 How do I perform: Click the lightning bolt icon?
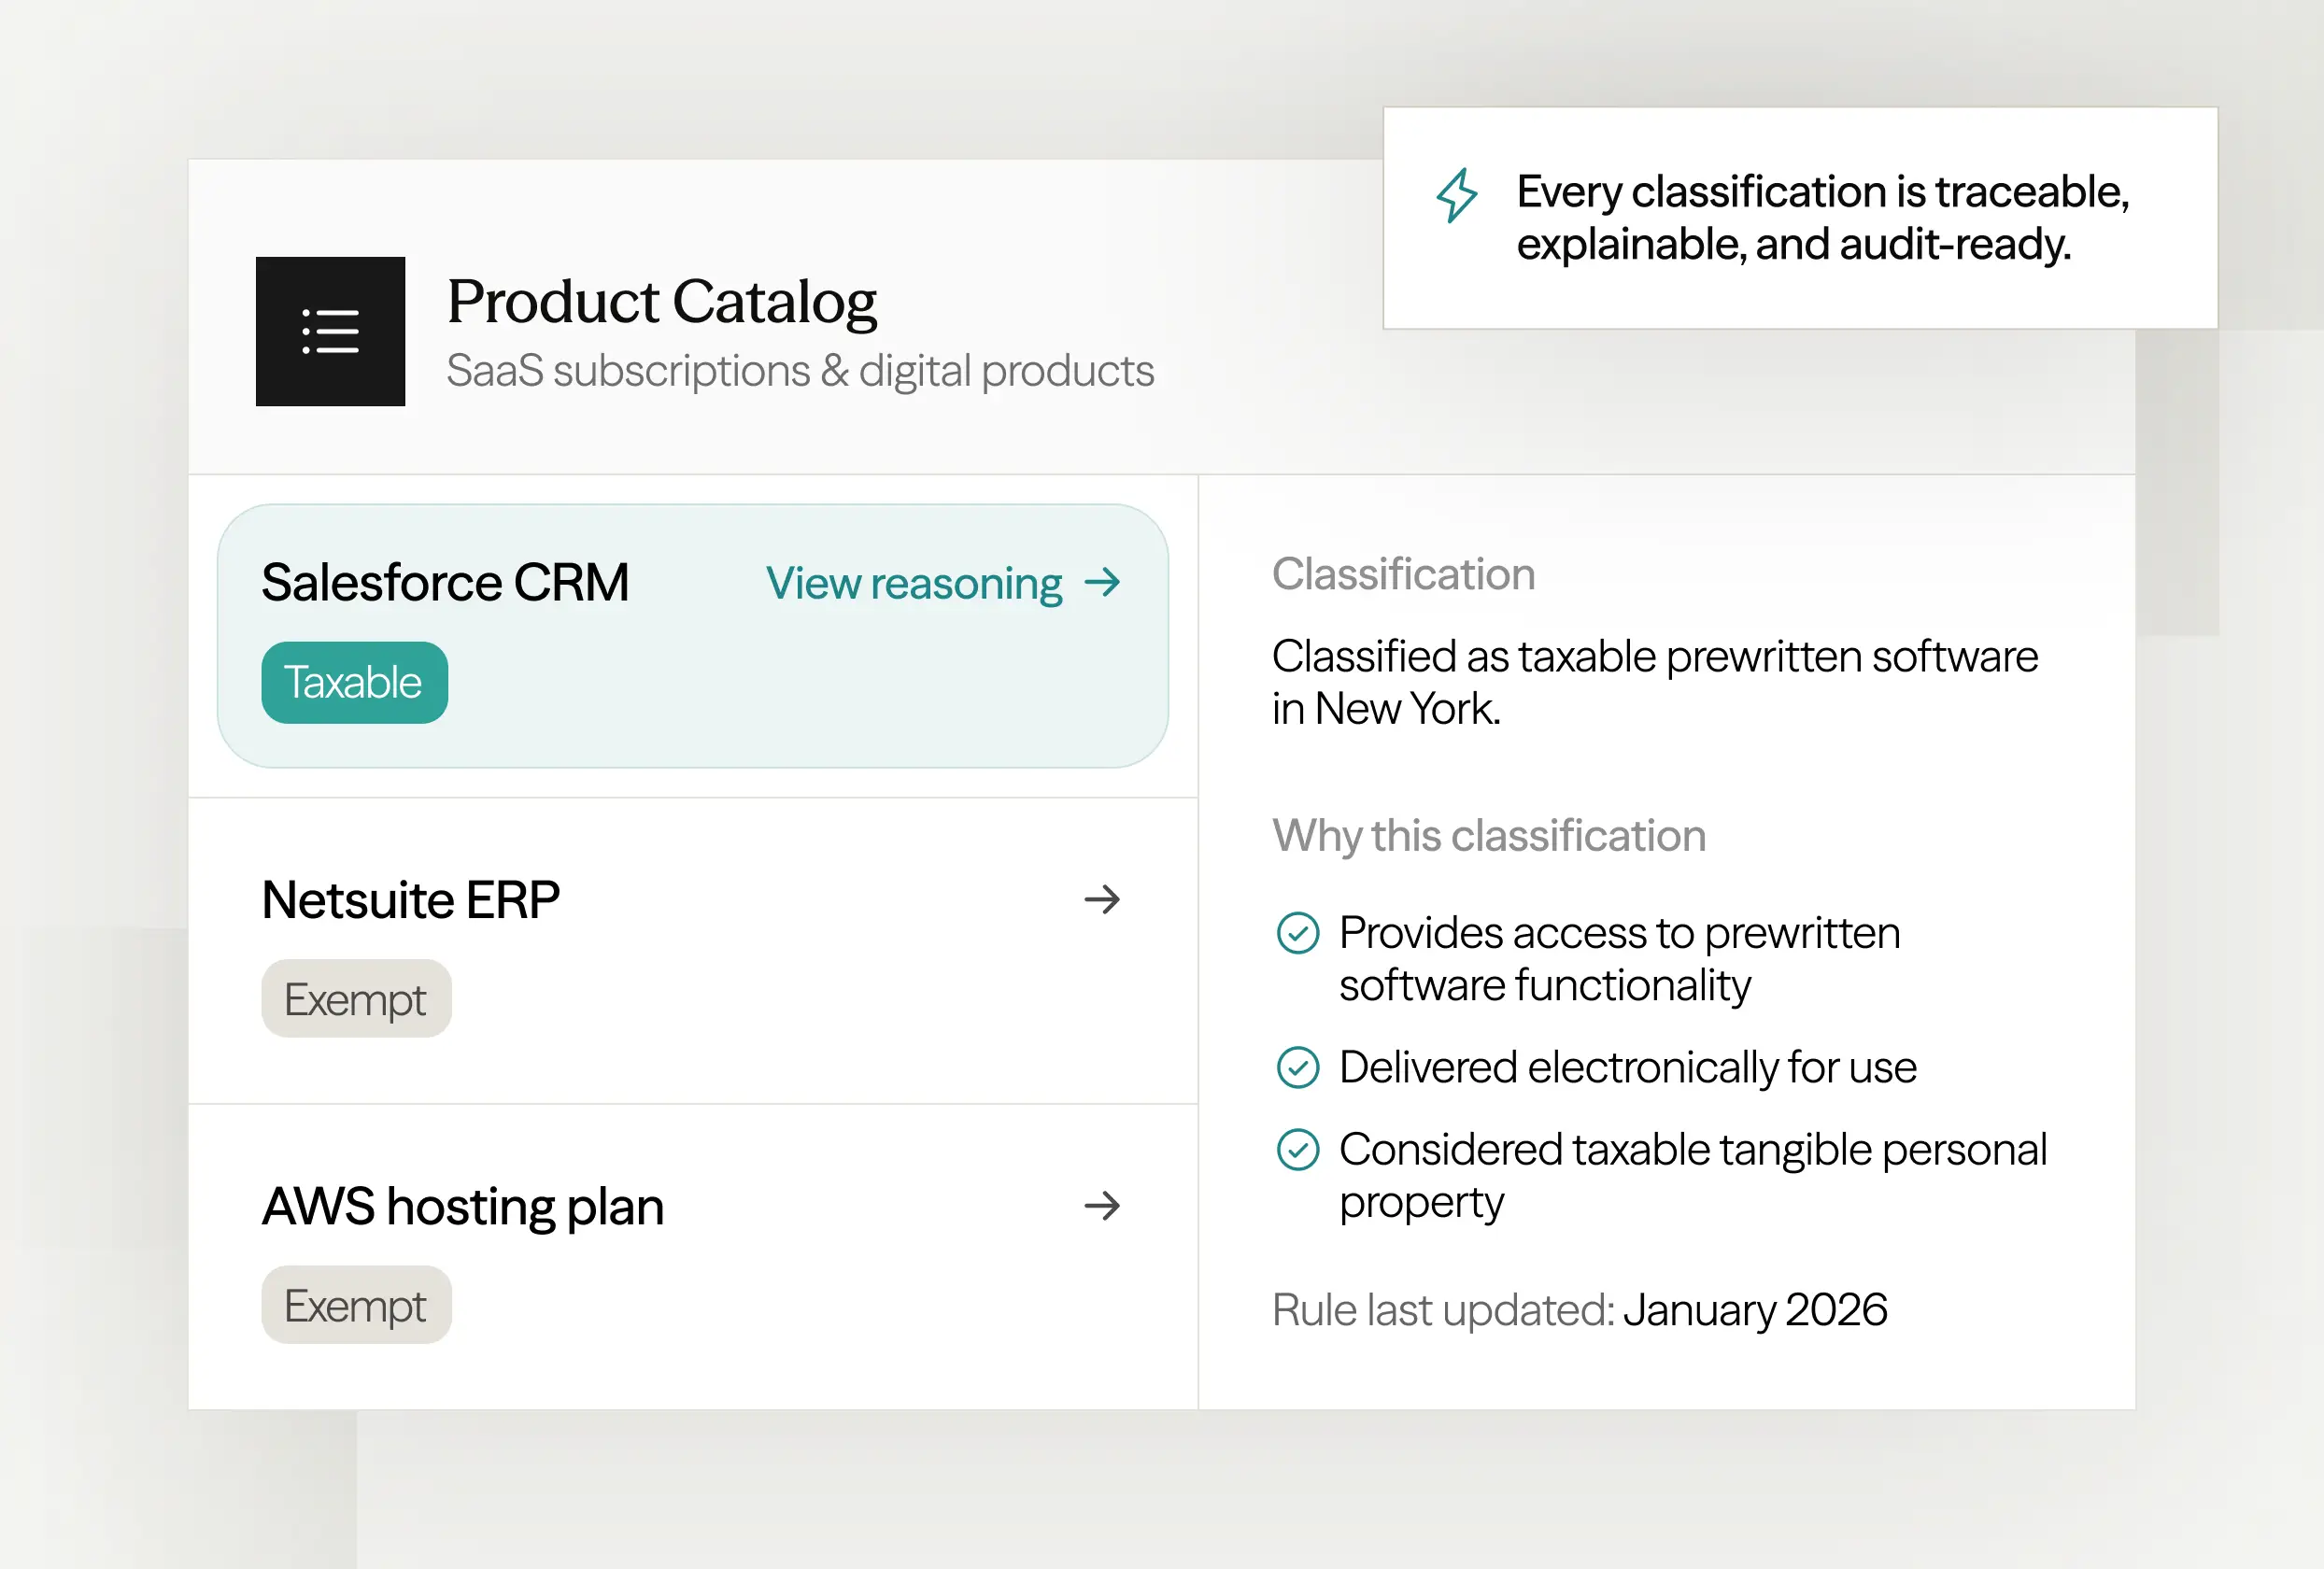pos(1456,195)
